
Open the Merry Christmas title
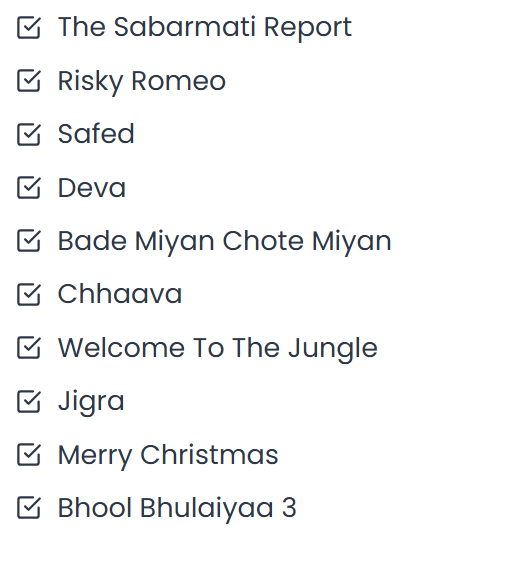click(168, 455)
